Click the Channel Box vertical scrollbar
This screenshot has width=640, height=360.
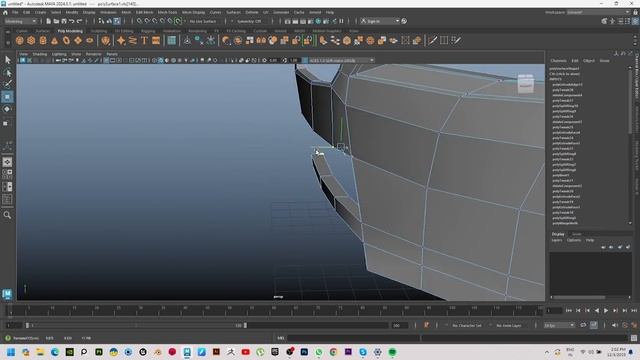point(630,100)
